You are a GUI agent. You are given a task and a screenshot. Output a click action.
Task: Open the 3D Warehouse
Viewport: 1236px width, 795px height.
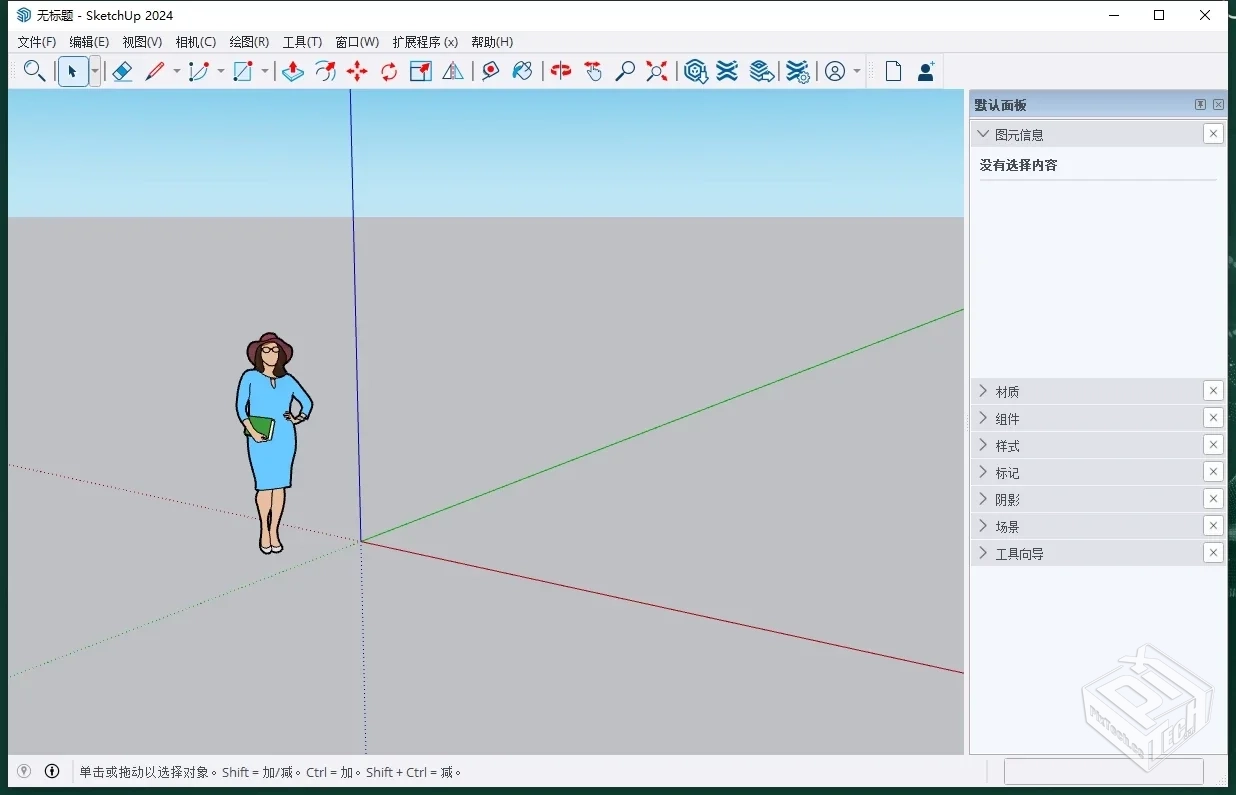695,71
